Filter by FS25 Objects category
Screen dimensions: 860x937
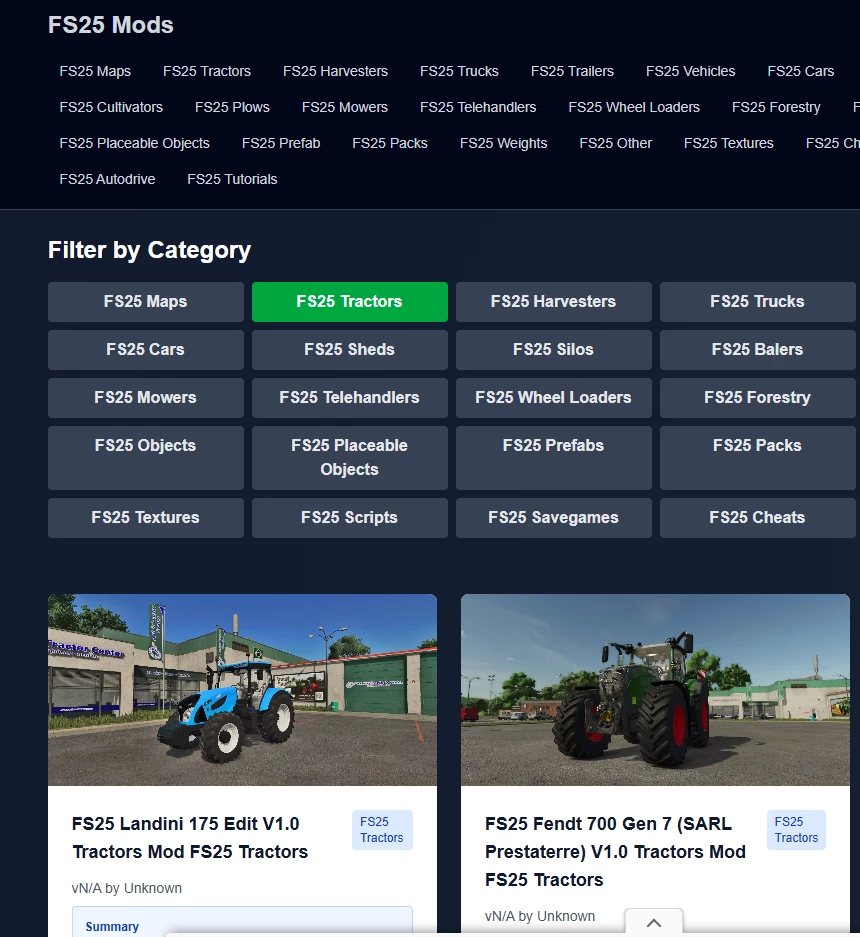coord(146,458)
